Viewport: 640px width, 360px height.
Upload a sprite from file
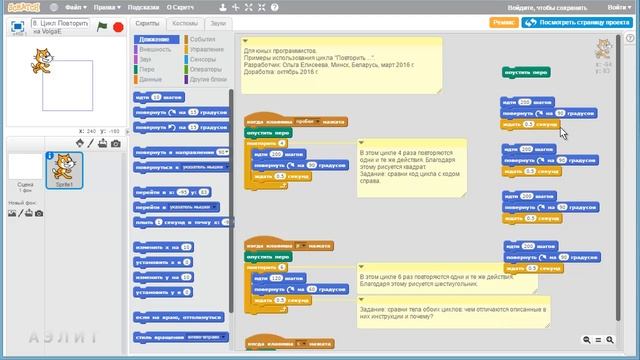pos(102,143)
